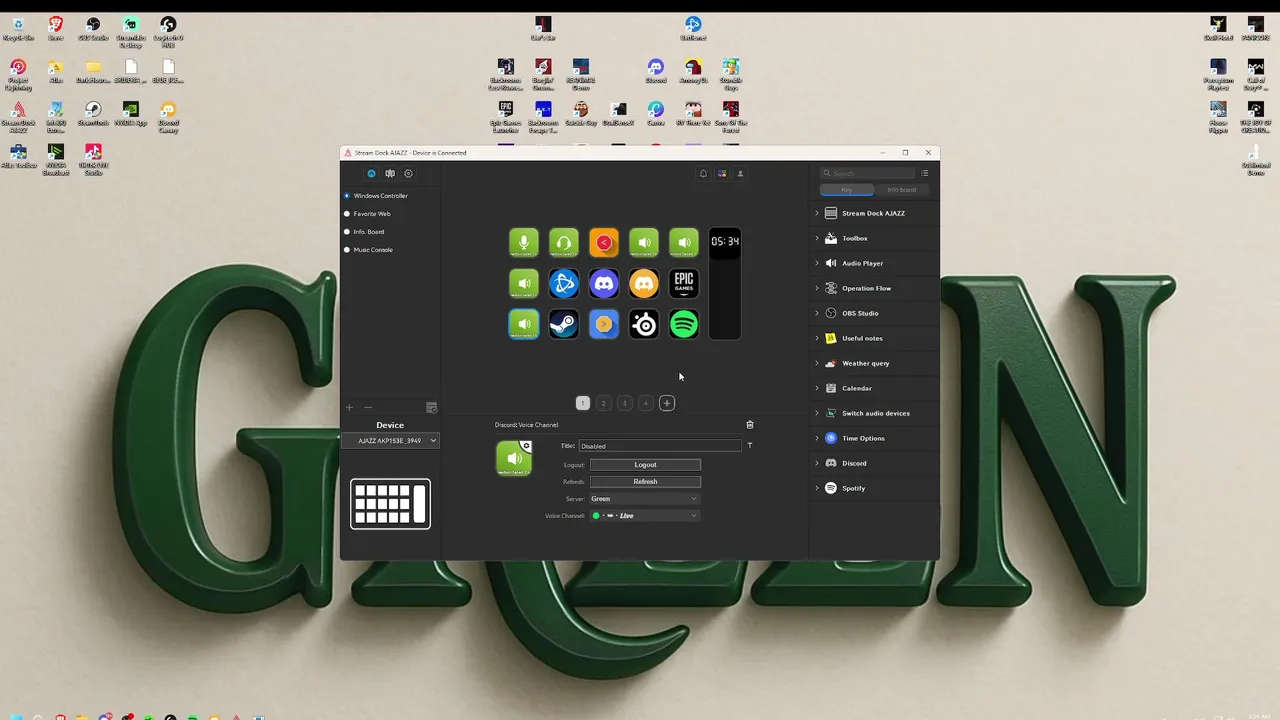The height and width of the screenshot is (720, 1280).
Task: Click the device layout thumbnail
Action: [390, 504]
